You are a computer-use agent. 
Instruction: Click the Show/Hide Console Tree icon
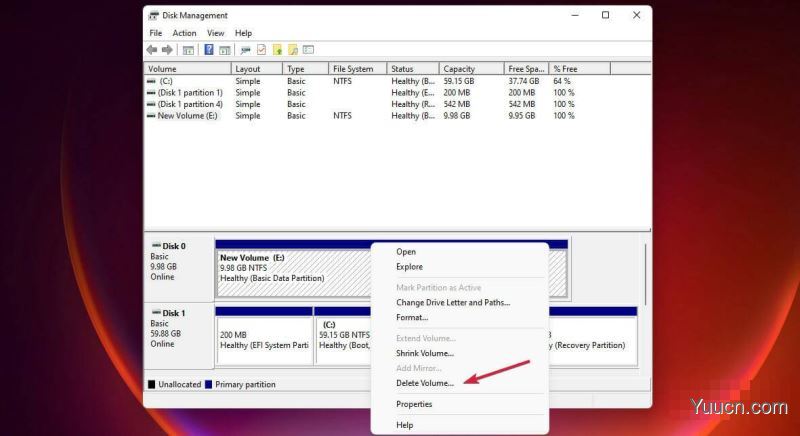pos(188,50)
